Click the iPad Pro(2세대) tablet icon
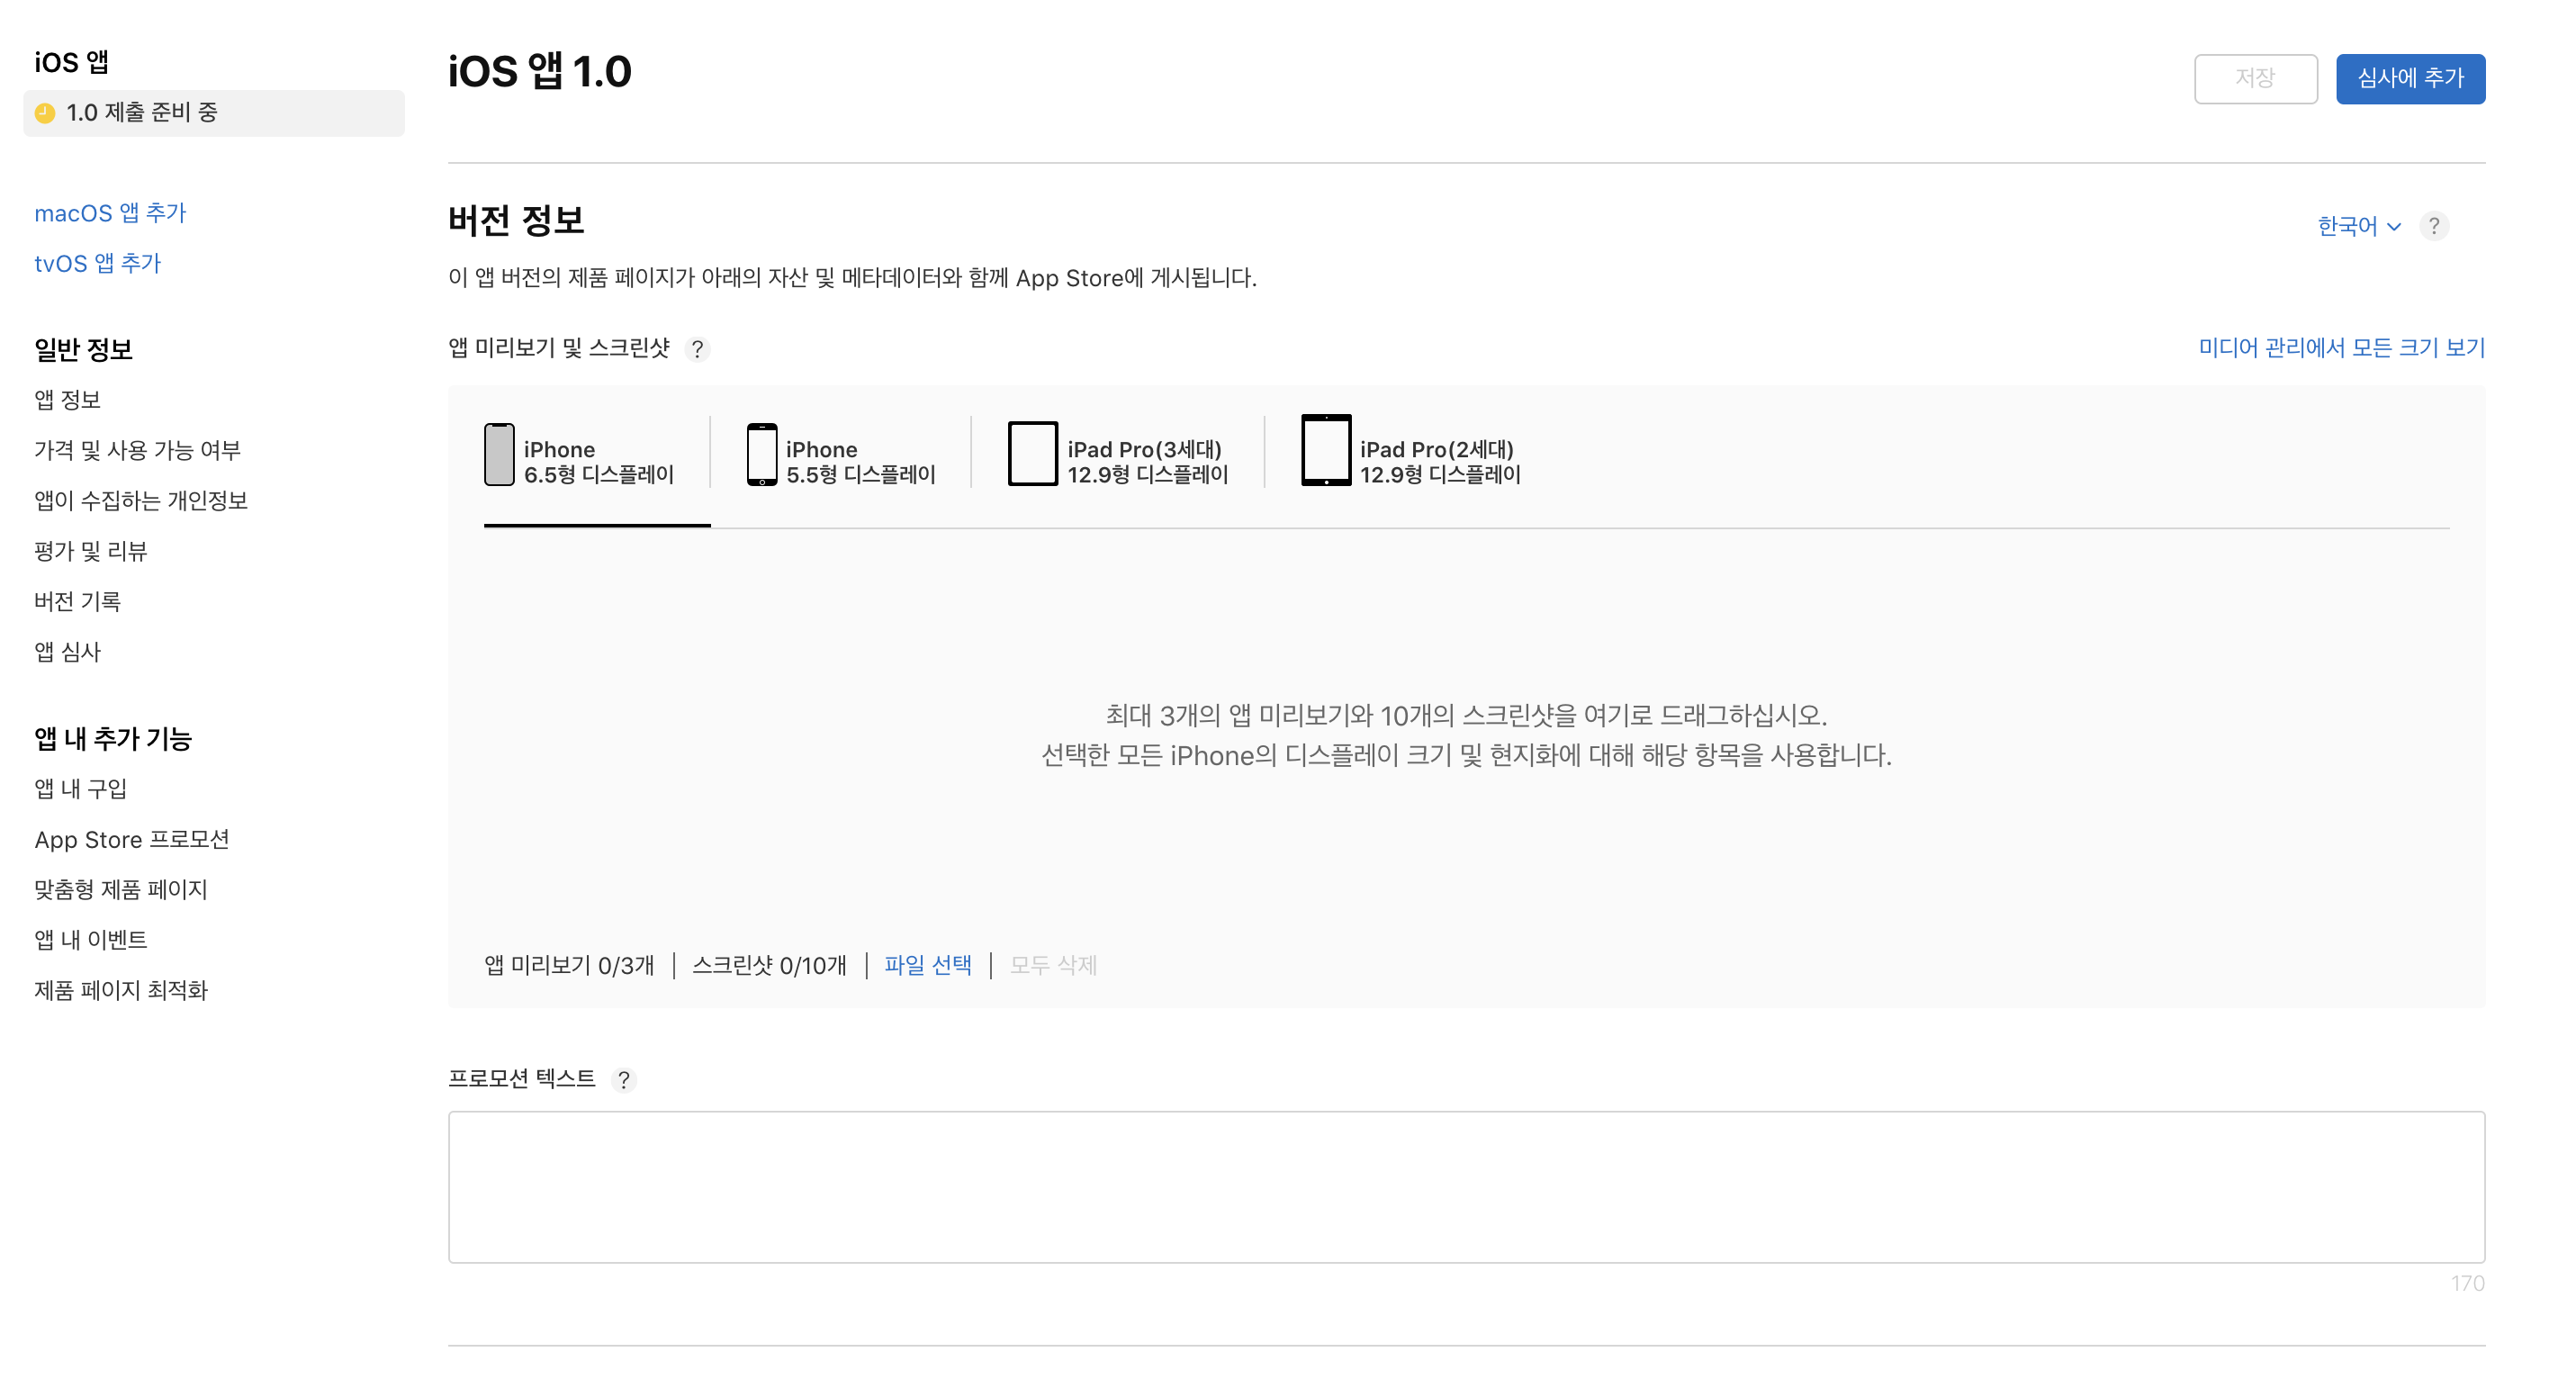This screenshot has width=2576, height=1379. pos(1325,451)
